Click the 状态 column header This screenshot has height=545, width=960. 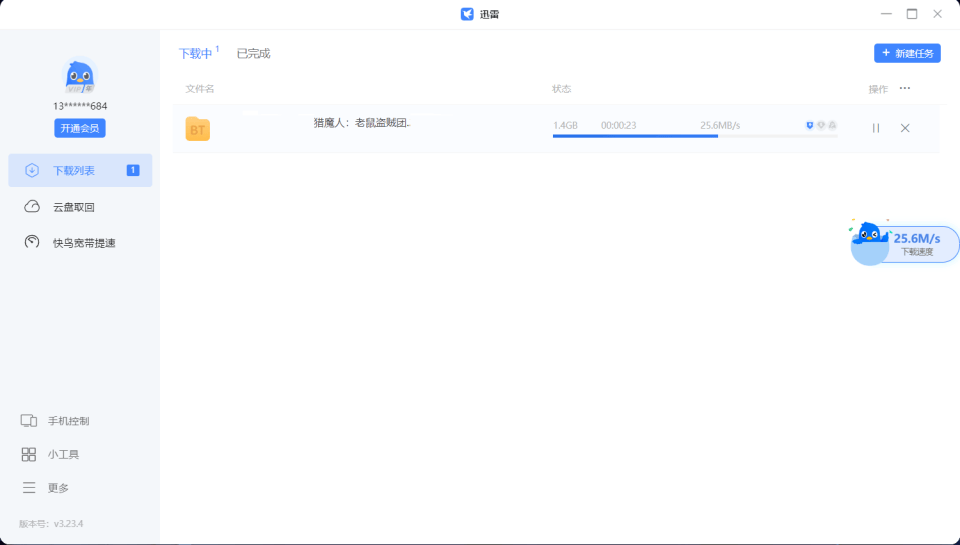click(x=561, y=89)
